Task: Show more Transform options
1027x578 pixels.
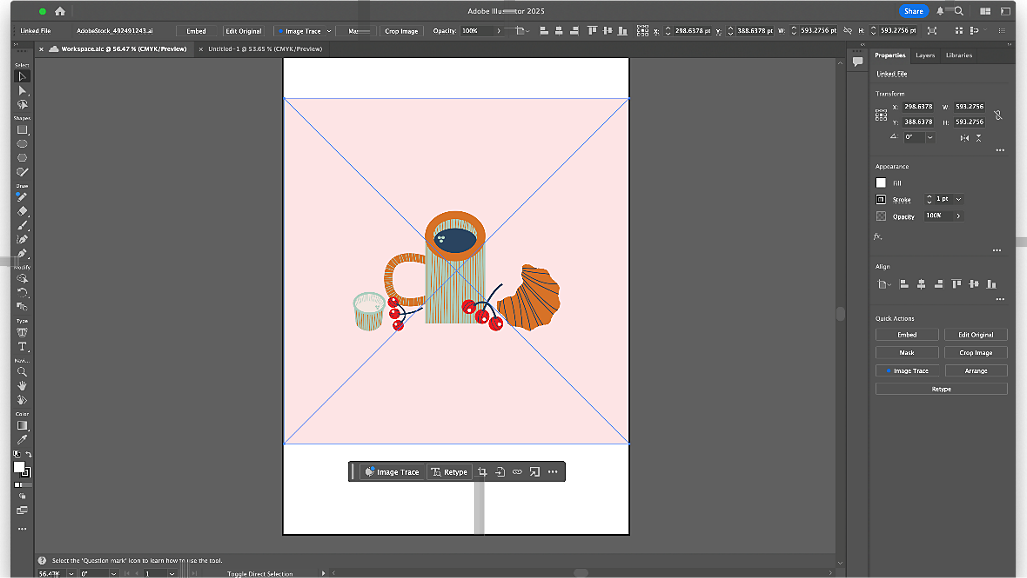Action: 999,151
